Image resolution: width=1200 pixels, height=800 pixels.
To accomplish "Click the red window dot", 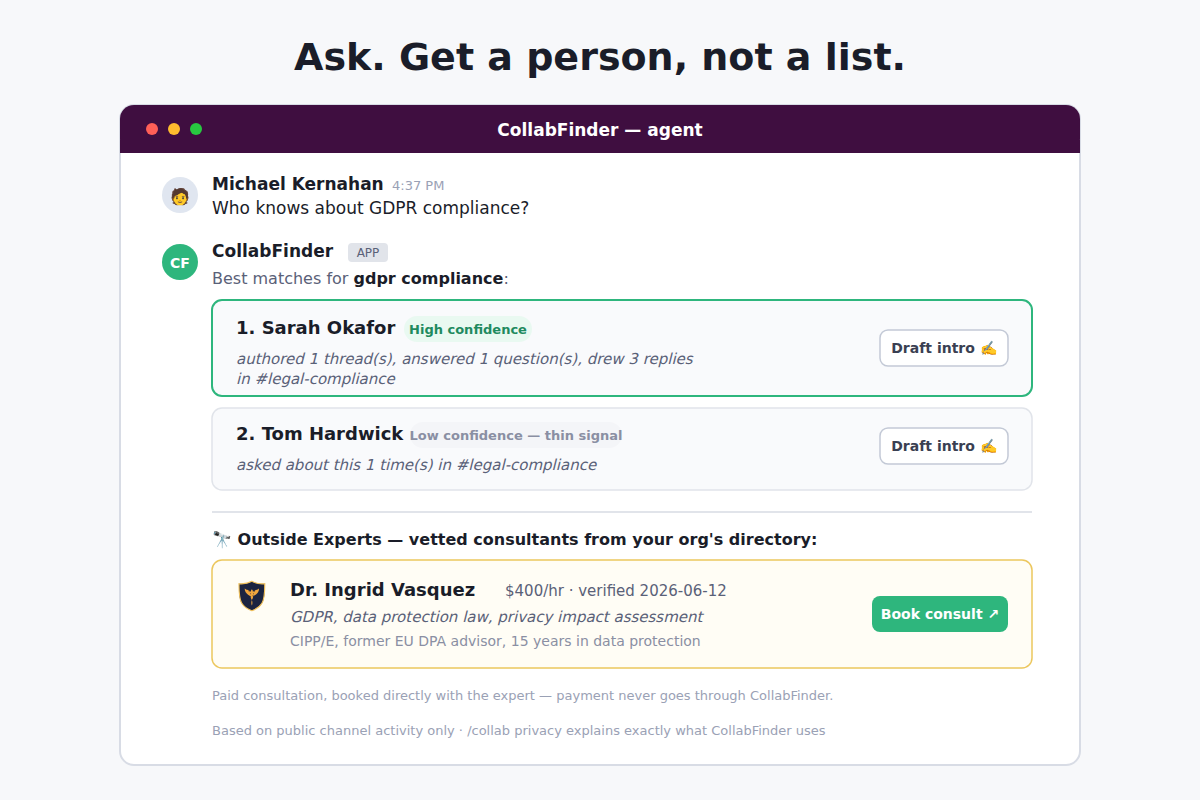I will (x=152, y=129).
